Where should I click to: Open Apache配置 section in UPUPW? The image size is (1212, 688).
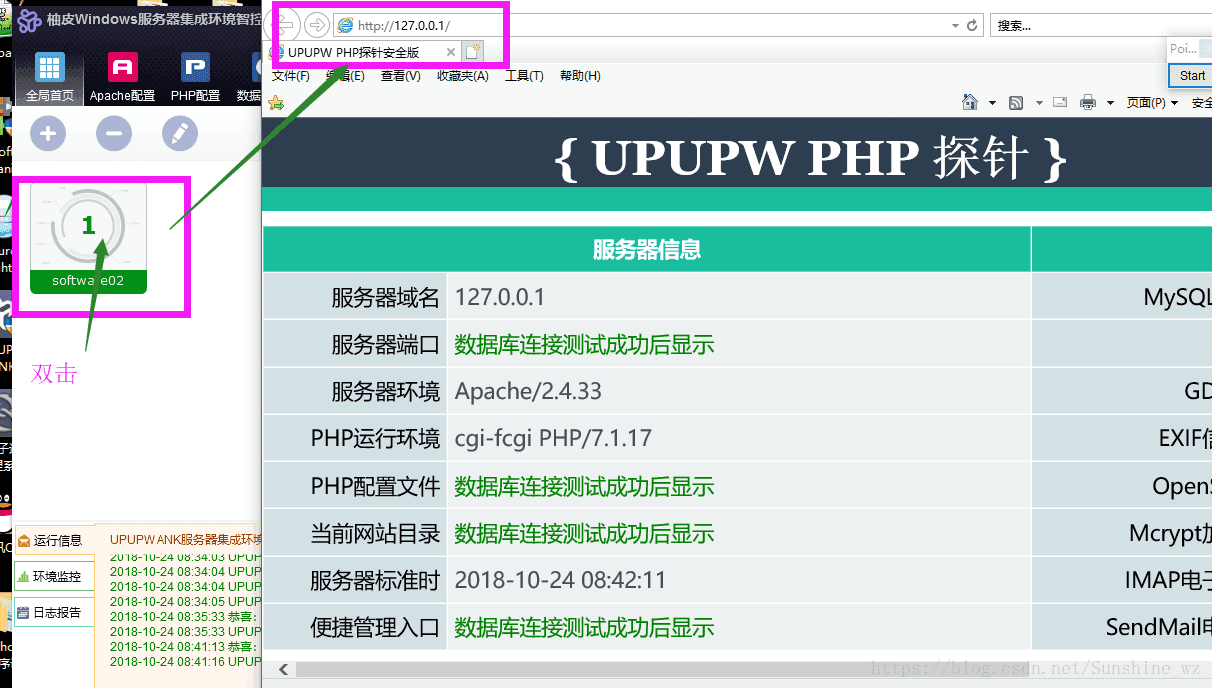[122, 77]
